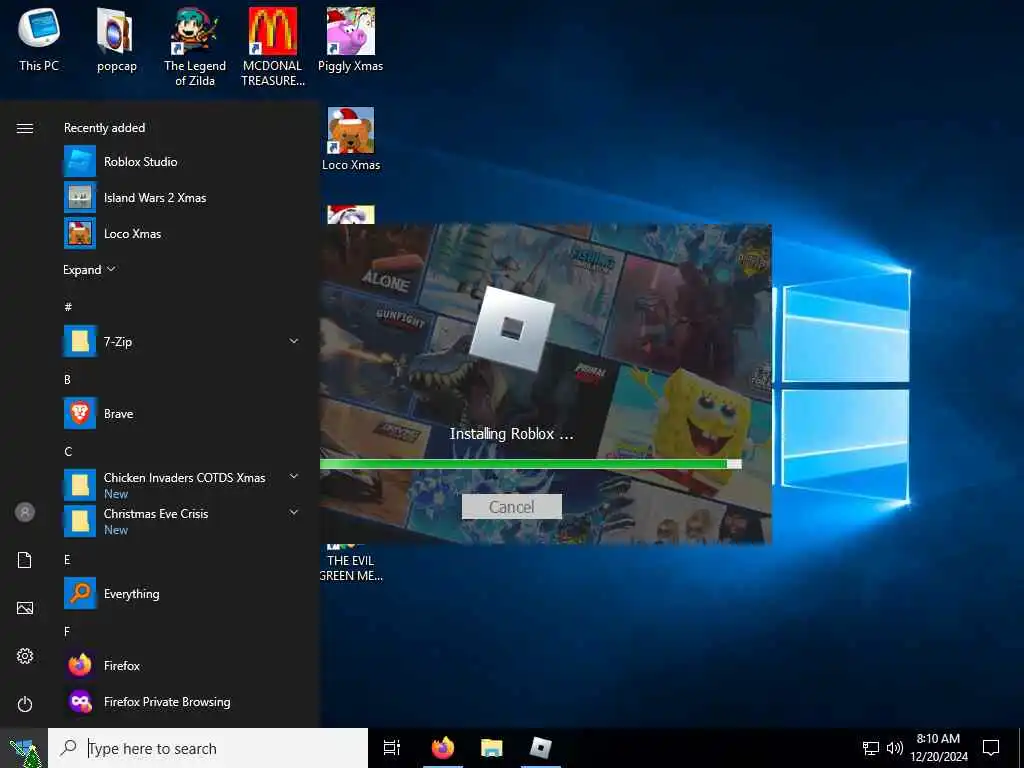Open the 7-Zip folder entry
Screen dimensions: 1024x768
(x=182, y=342)
